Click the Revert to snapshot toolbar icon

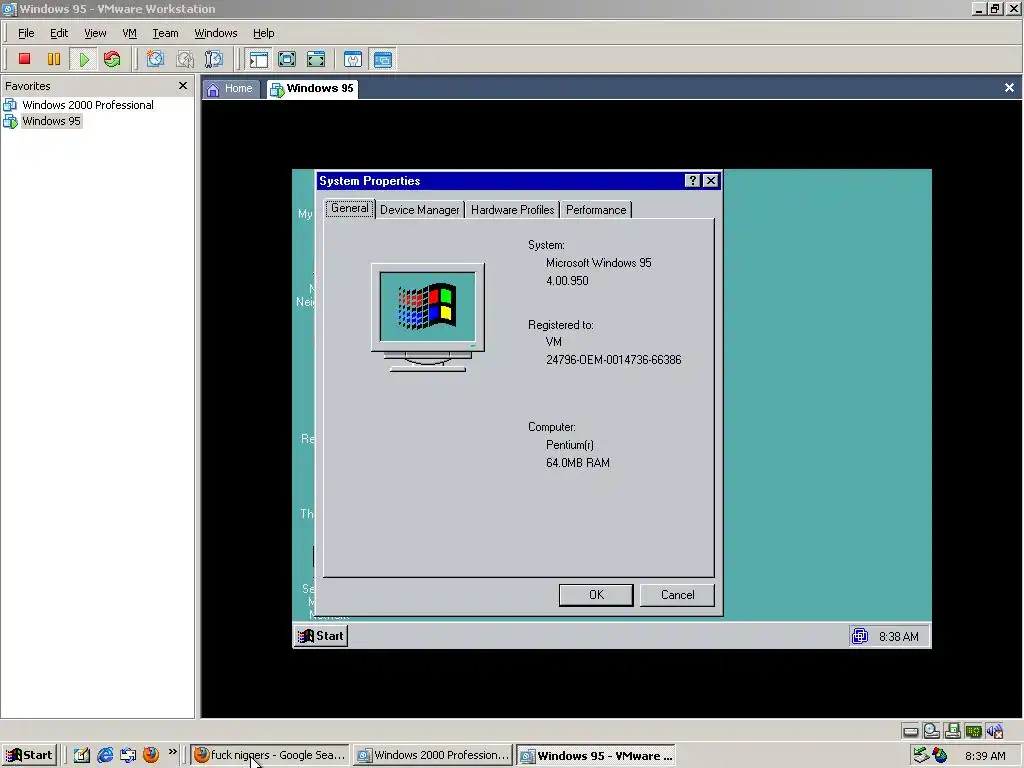185,59
